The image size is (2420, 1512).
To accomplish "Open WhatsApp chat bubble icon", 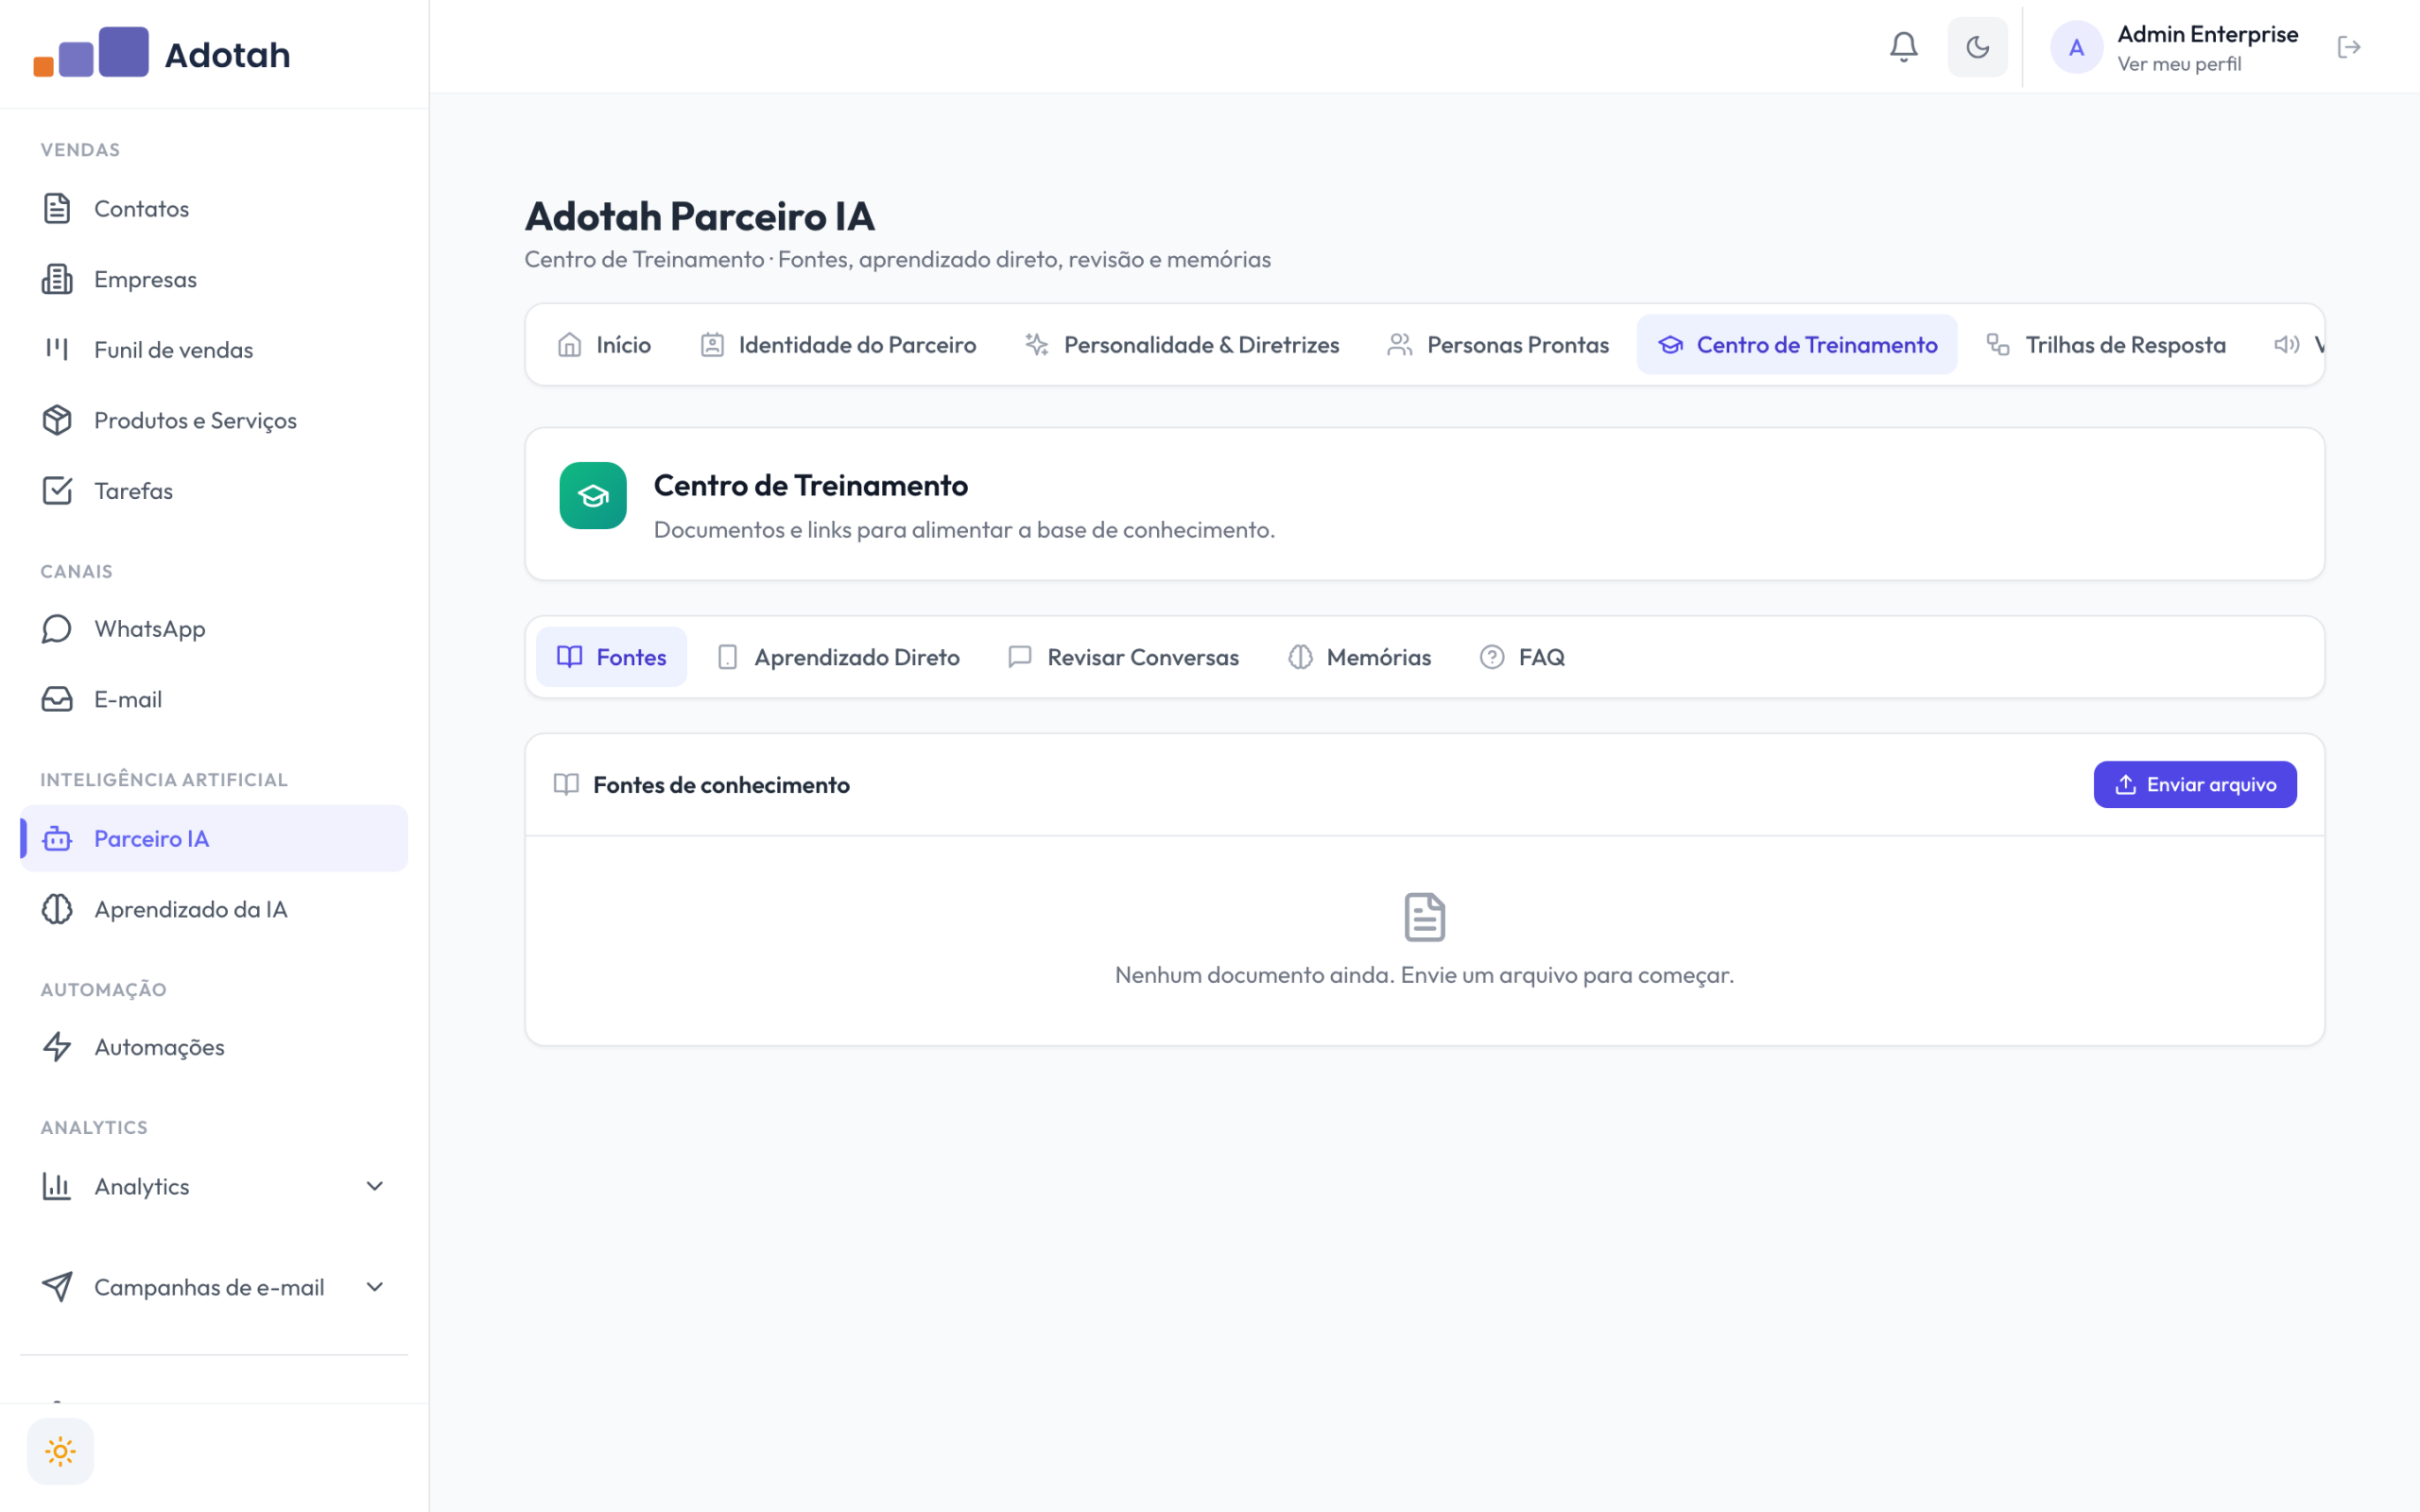I will [57, 628].
